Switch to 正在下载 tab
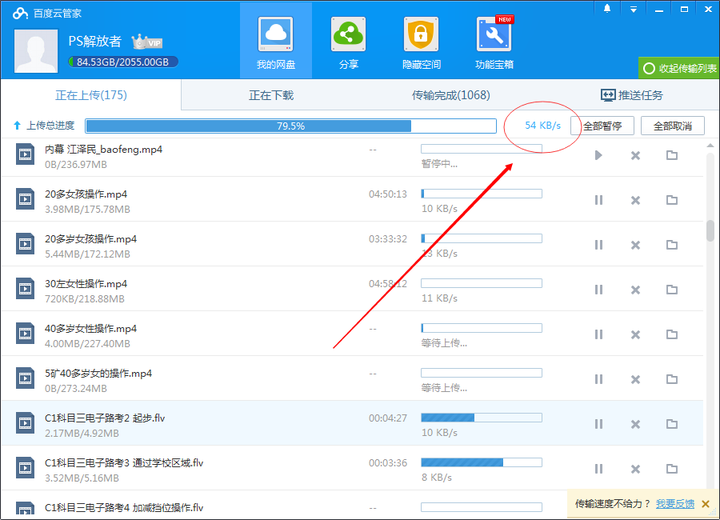Viewport: 720px width, 520px height. (271, 95)
